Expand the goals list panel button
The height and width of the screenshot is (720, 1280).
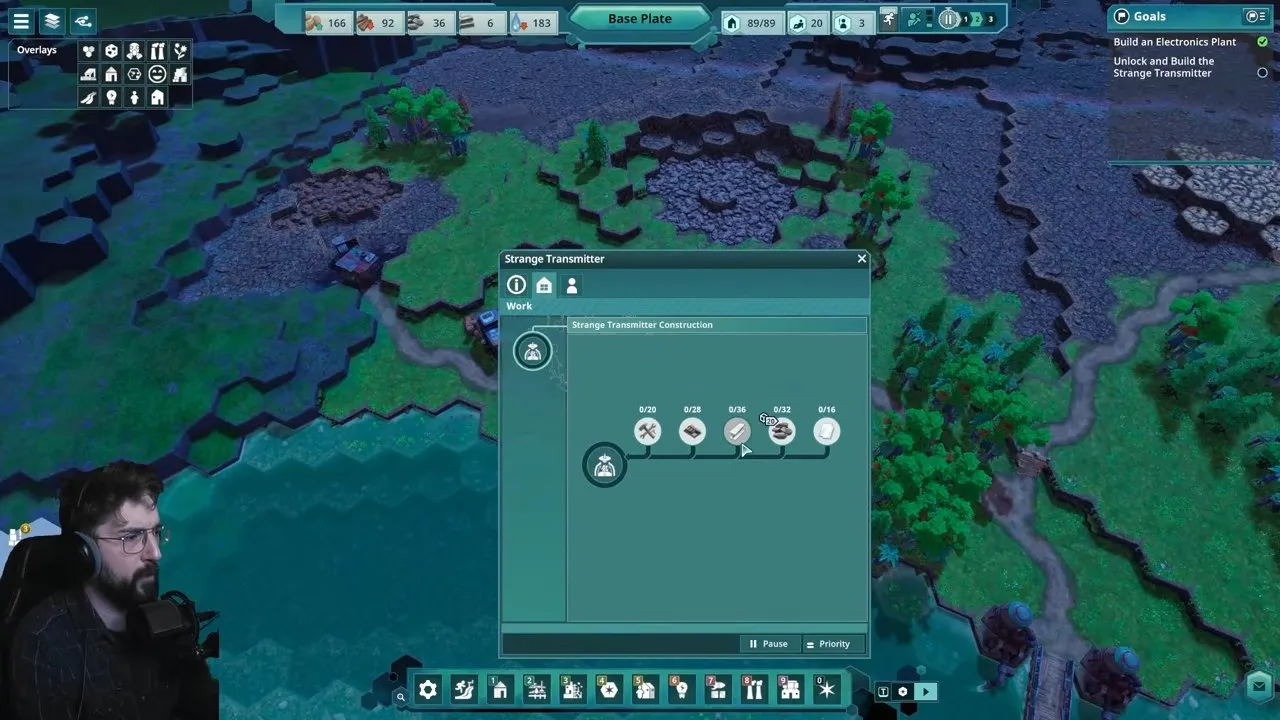coord(1255,16)
